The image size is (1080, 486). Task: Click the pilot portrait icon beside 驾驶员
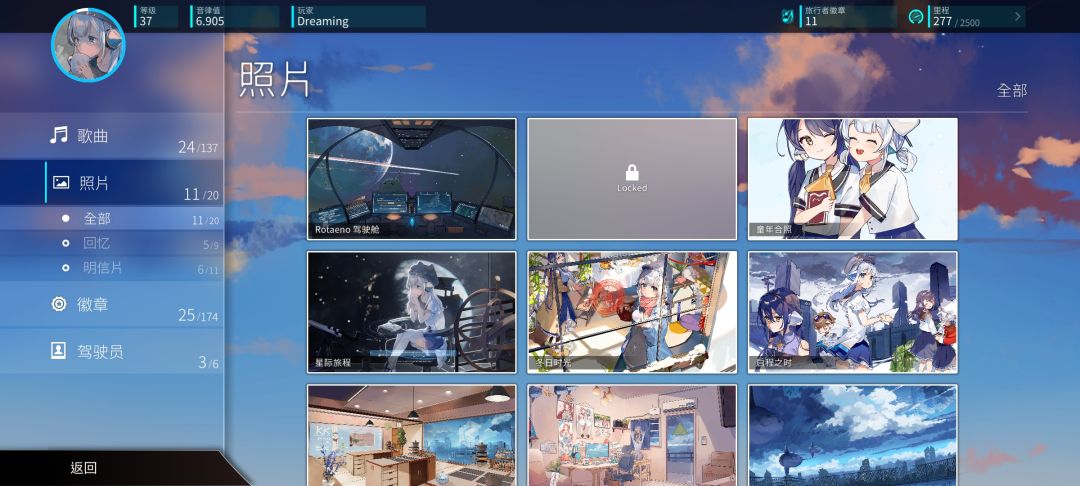(x=59, y=351)
